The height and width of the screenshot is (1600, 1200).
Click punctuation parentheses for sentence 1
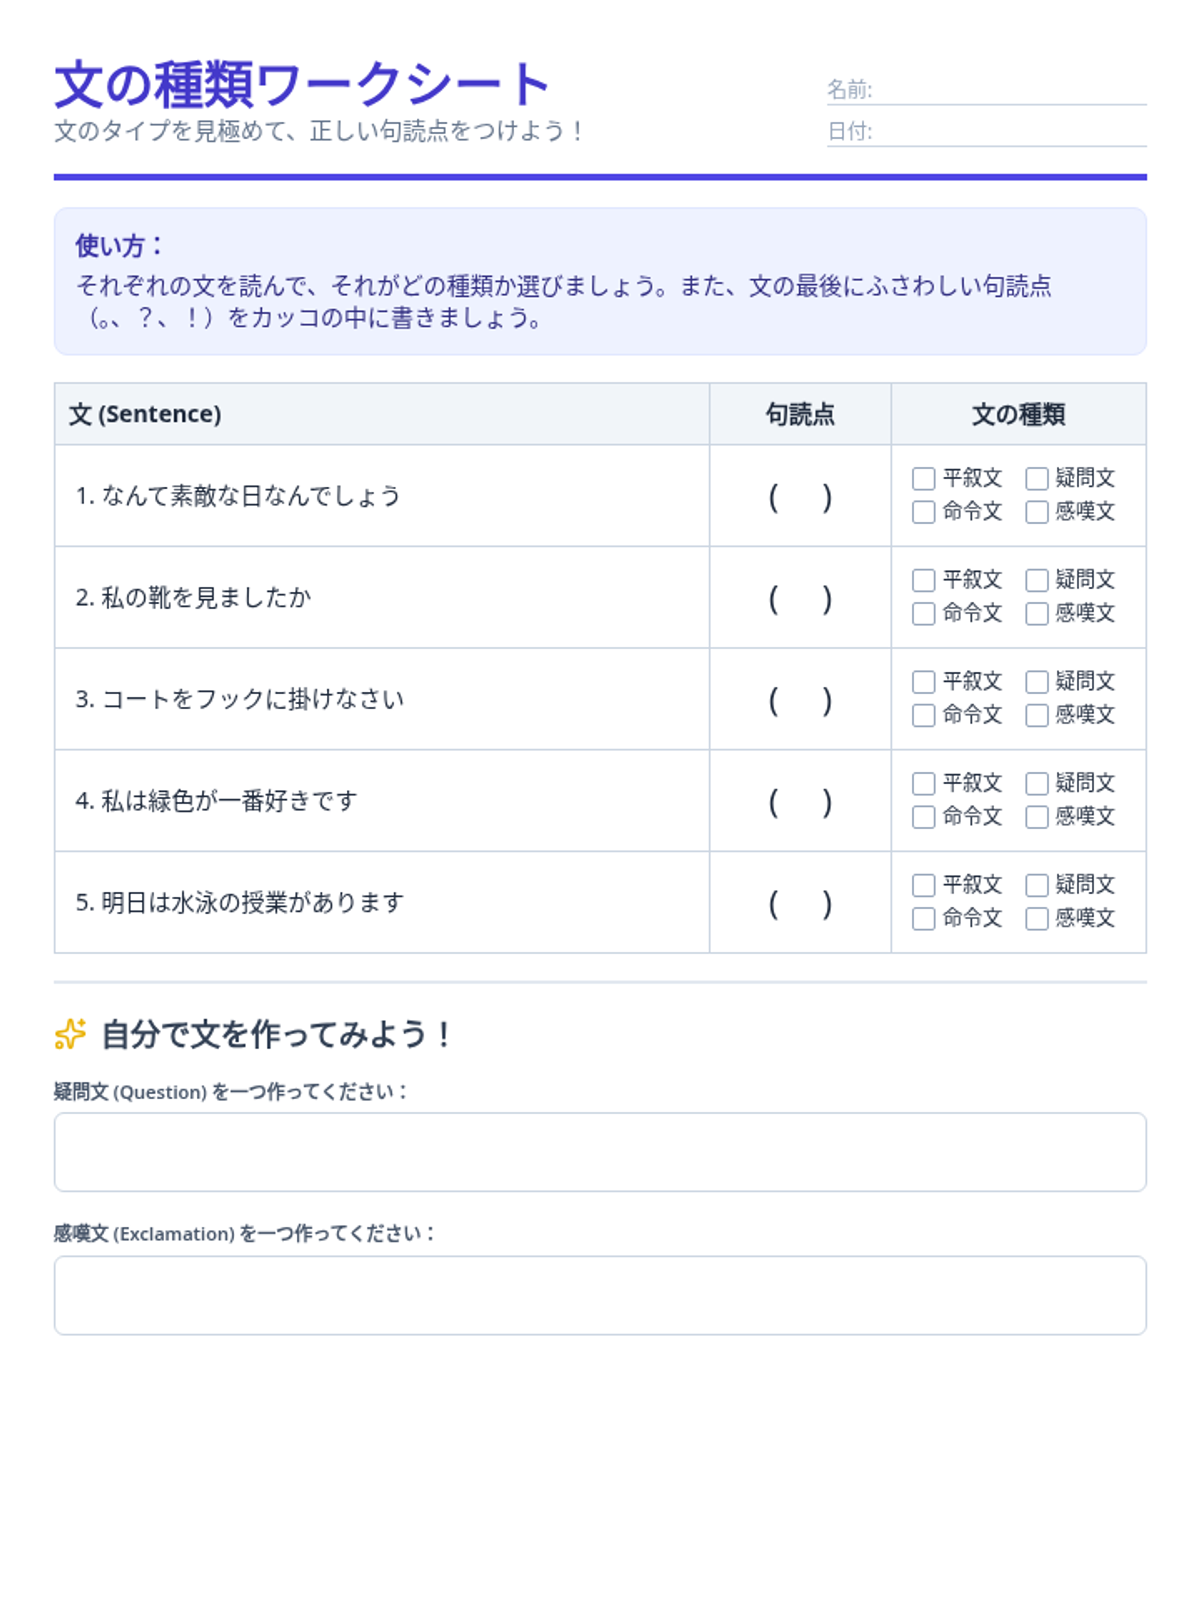coord(800,497)
